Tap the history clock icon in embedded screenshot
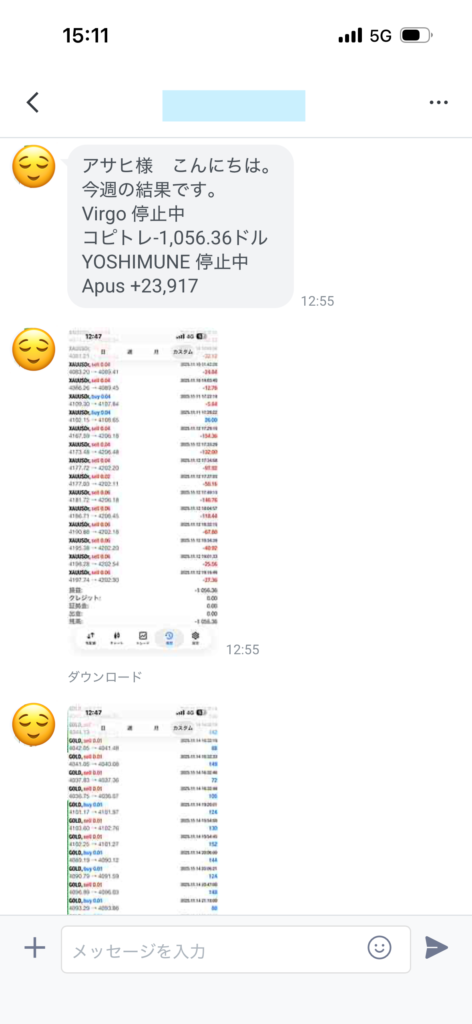This screenshot has width=472, height=1024. click(x=169, y=637)
